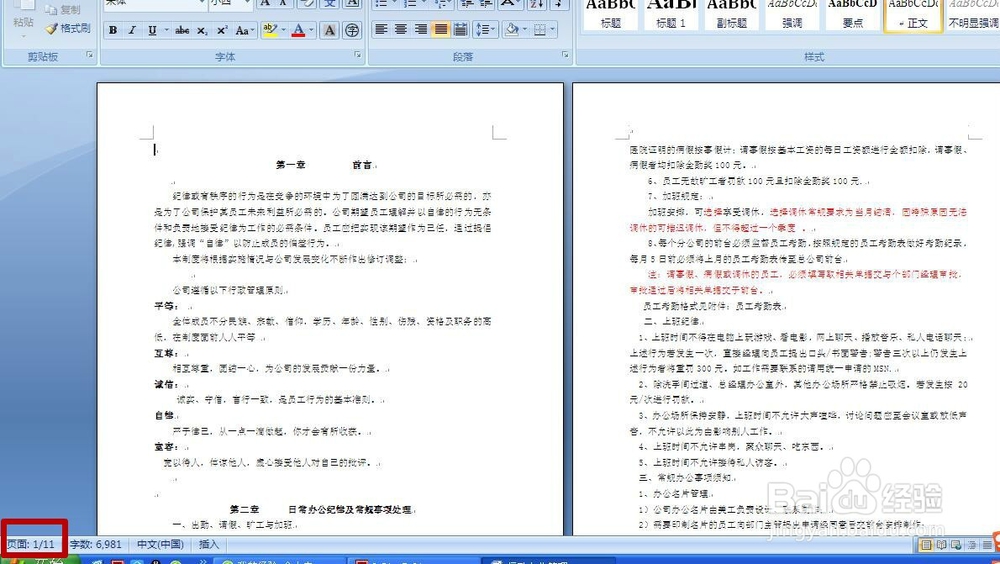The height and width of the screenshot is (564, 1000).
Task: Toggle italic text formatting
Action: tap(132, 30)
